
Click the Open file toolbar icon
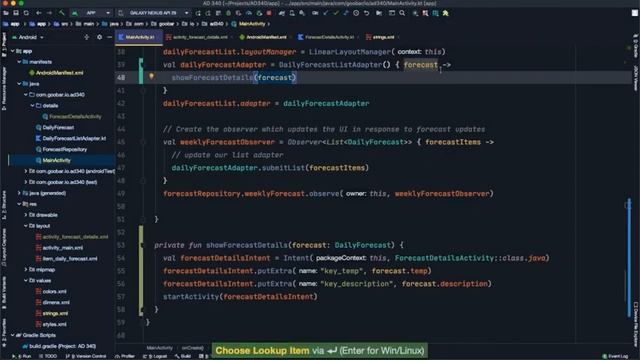pos(6,13)
